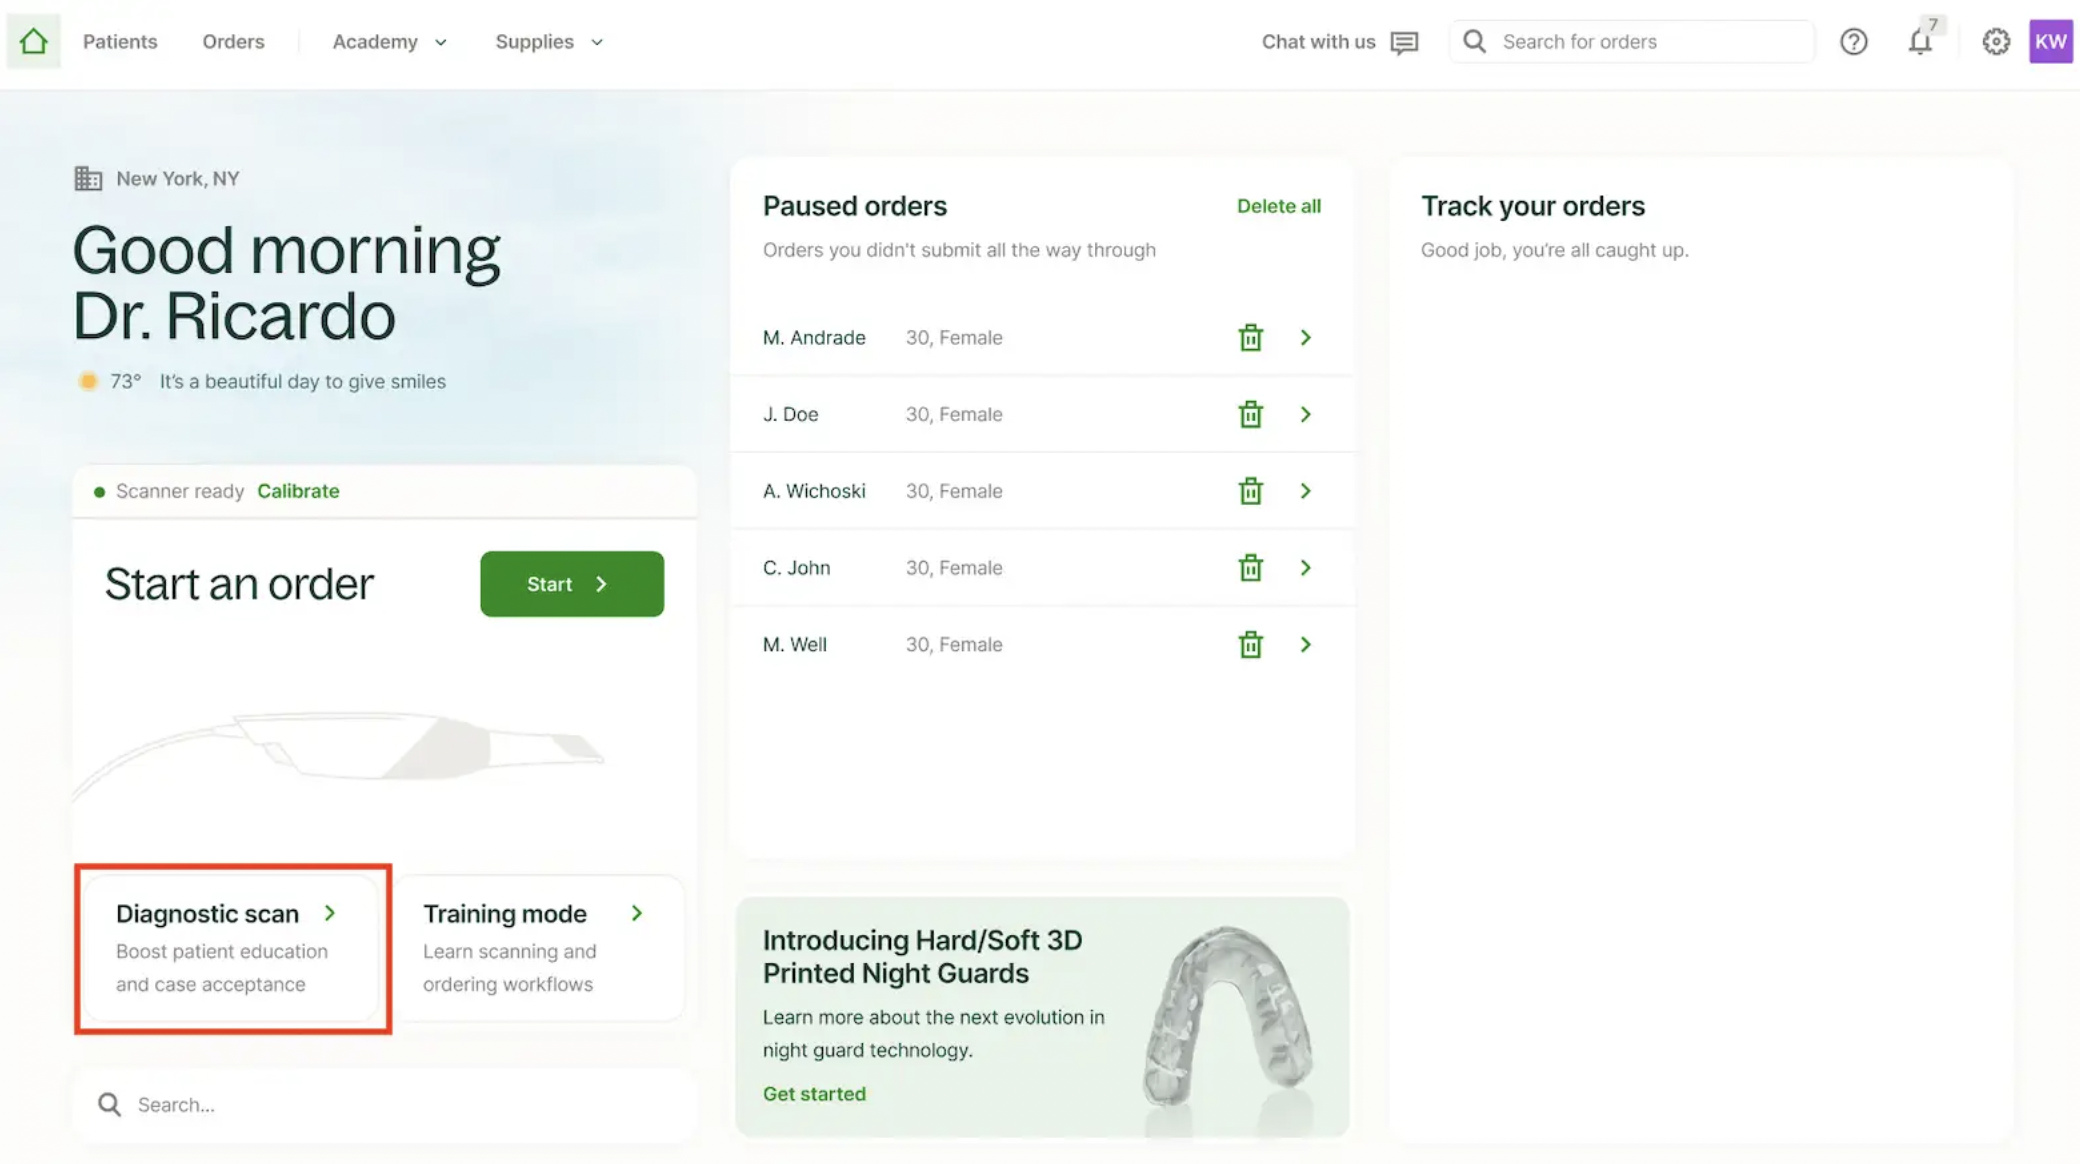Image resolution: width=2080 pixels, height=1164 pixels.
Task: Click the green home icon
Action: click(34, 41)
